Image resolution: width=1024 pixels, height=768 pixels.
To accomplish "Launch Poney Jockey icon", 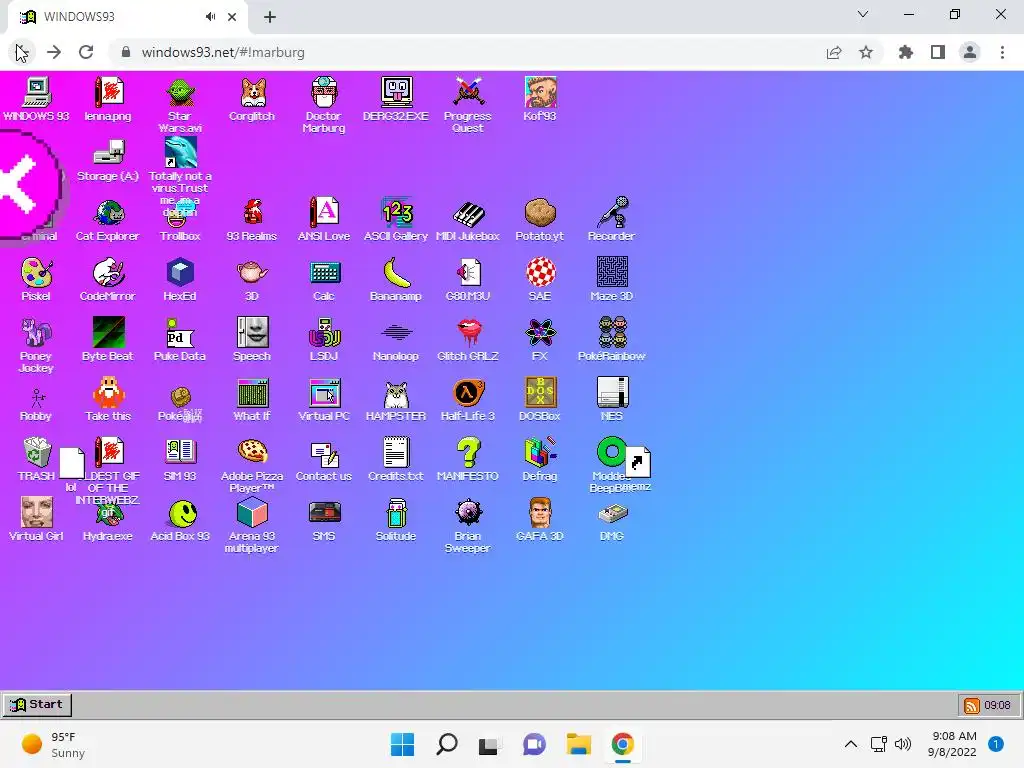I will click(x=37, y=333).
